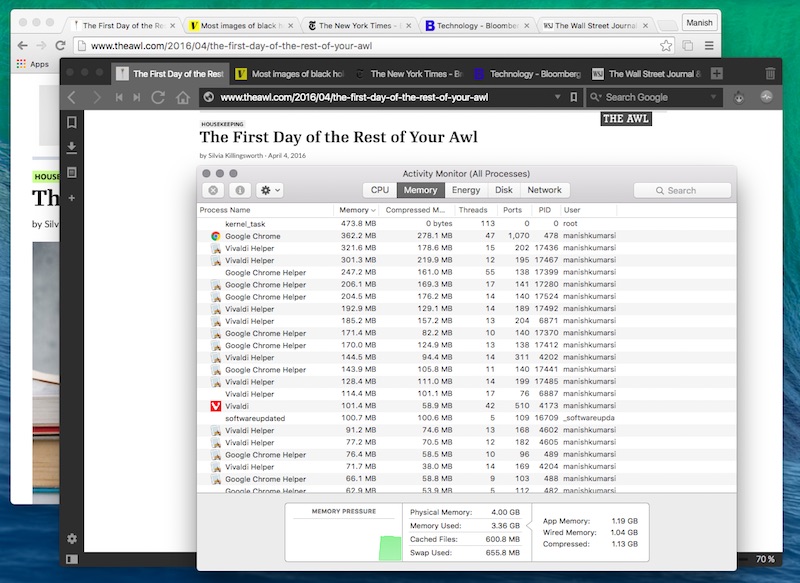Sort by User column header

[588, 210]
